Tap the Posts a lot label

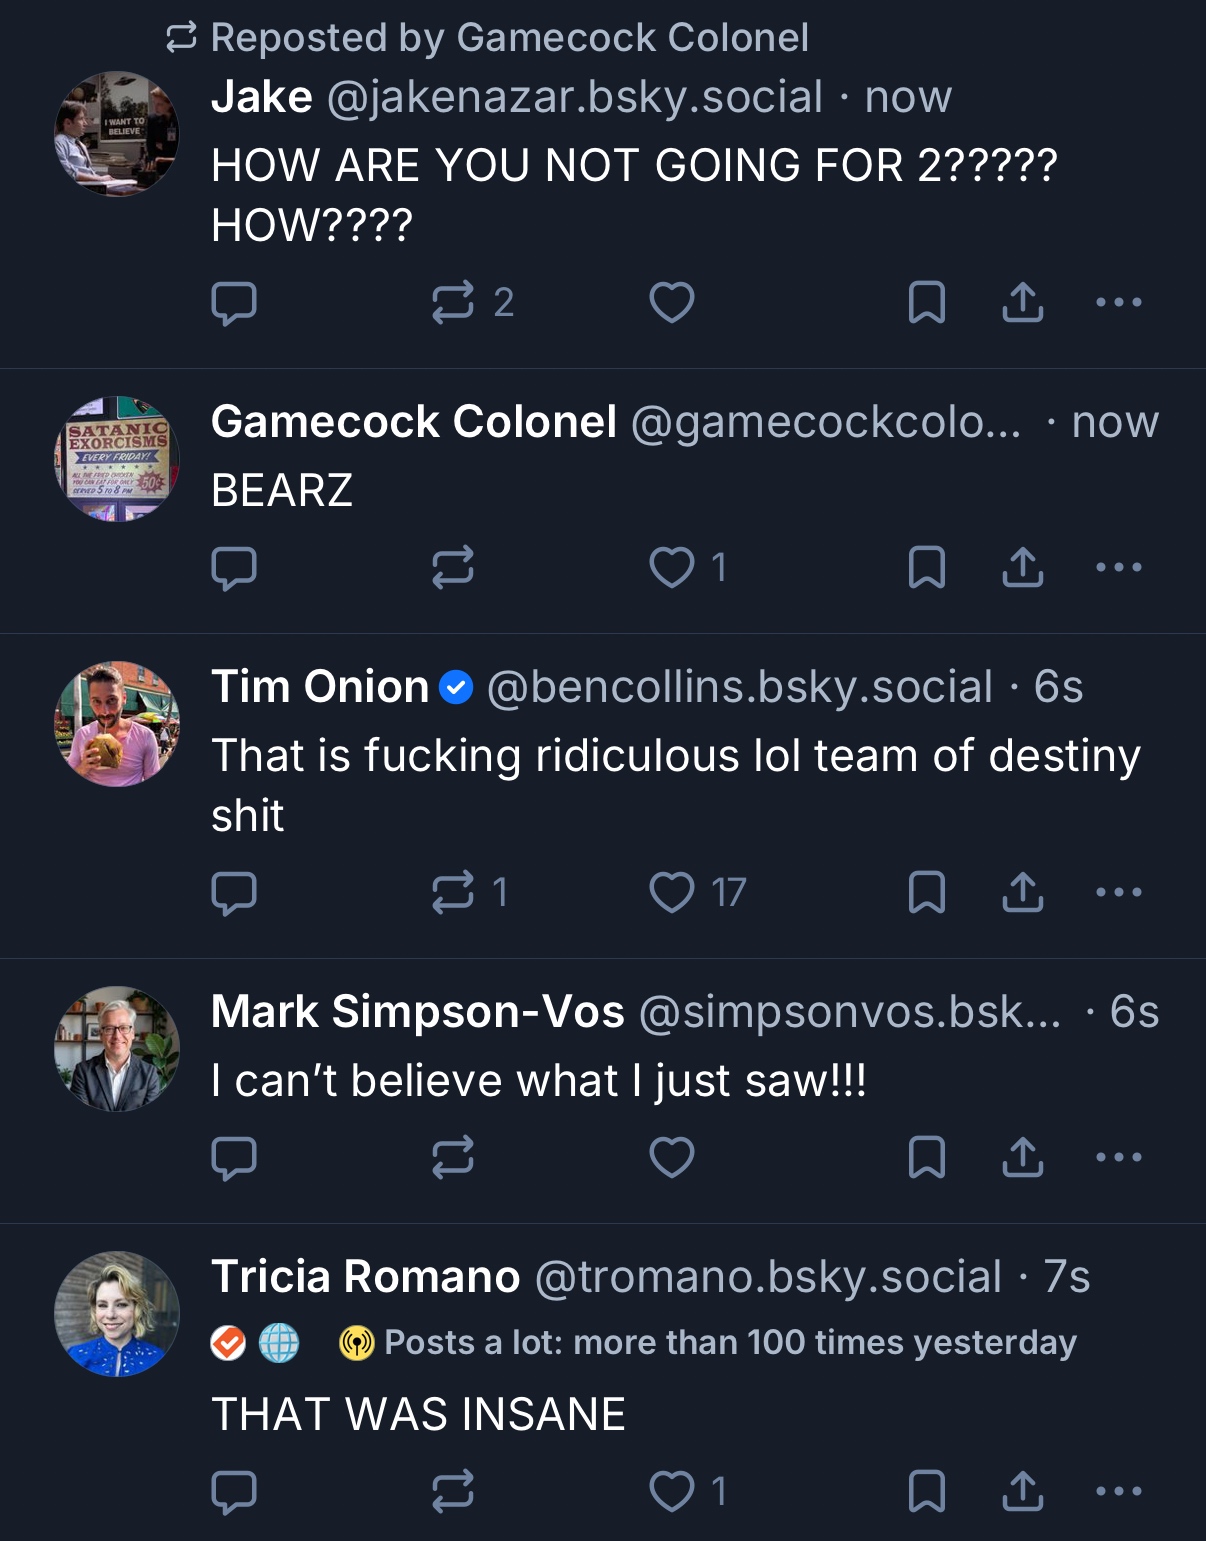click(729, 1342)
